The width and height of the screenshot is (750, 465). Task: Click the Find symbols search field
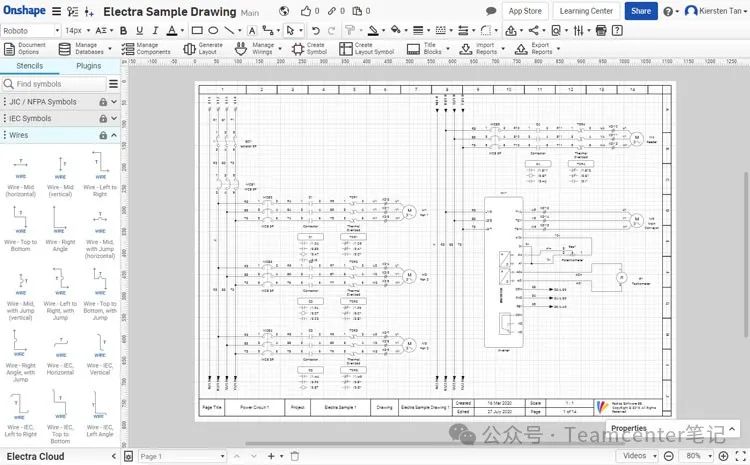pos(62,84)
